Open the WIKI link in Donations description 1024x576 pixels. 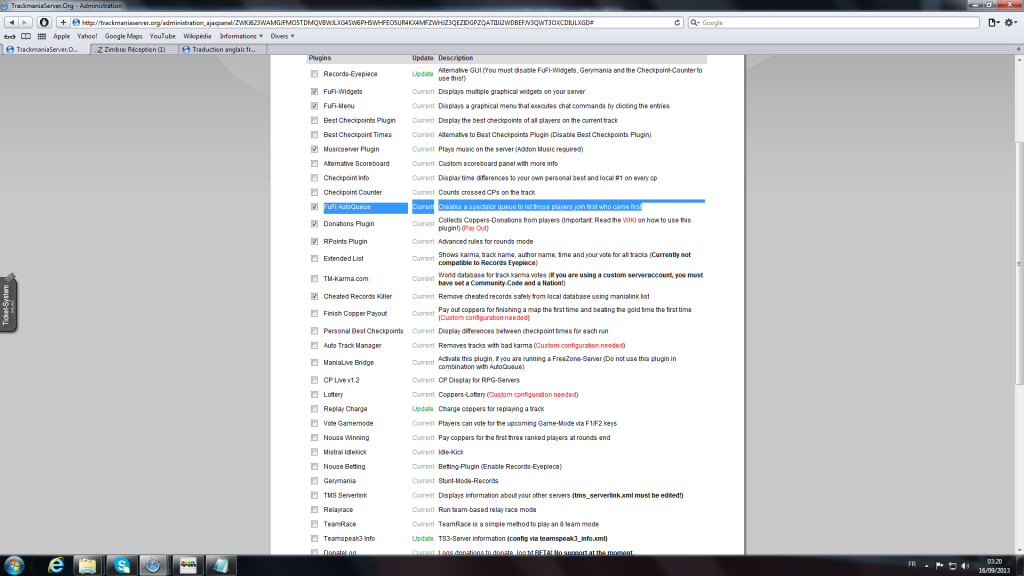(x=629, y=220)
